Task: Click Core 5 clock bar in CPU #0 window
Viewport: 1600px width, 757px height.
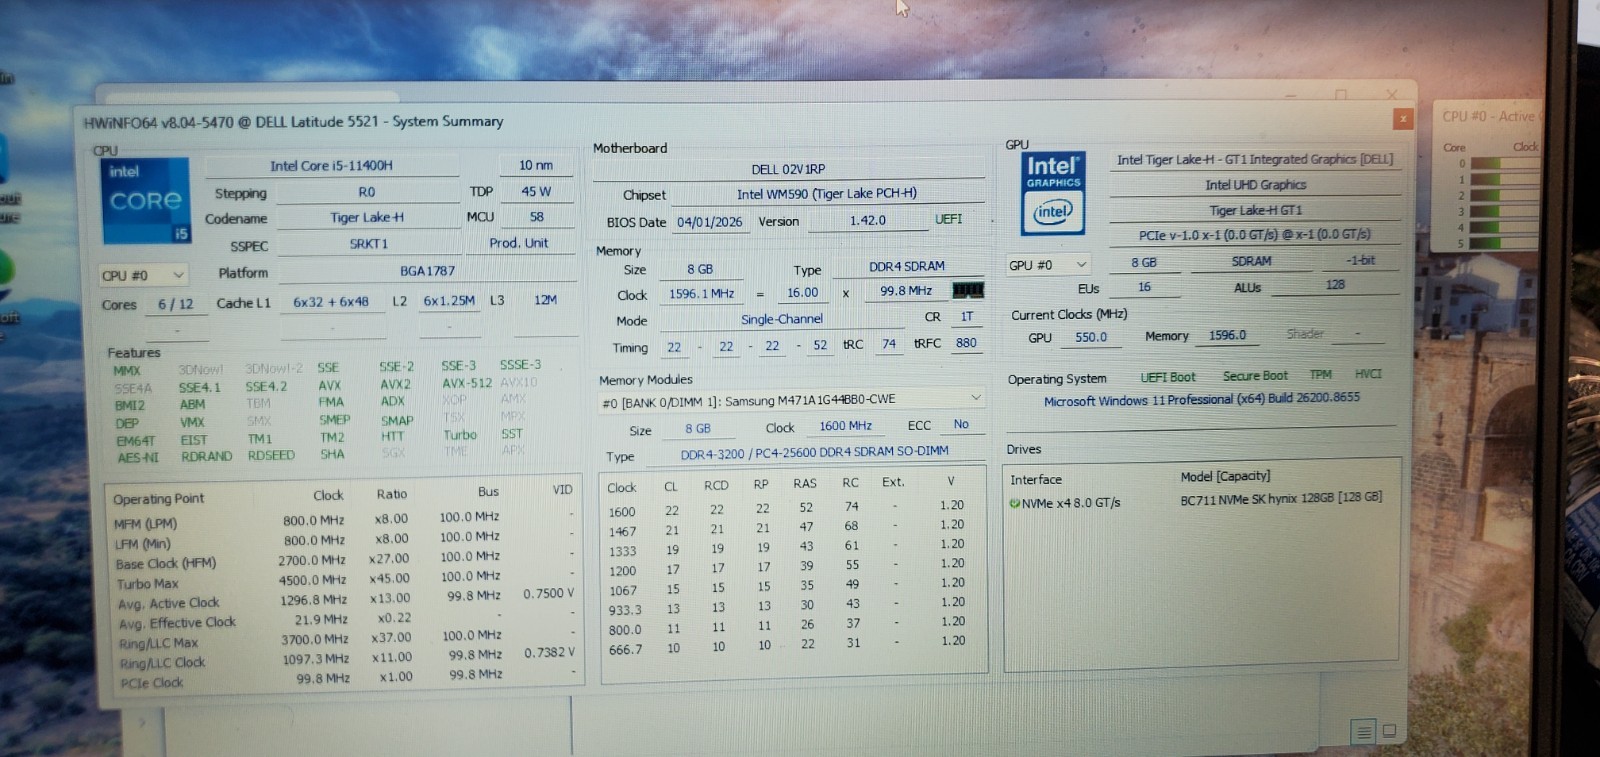Action: (1505, 243)
